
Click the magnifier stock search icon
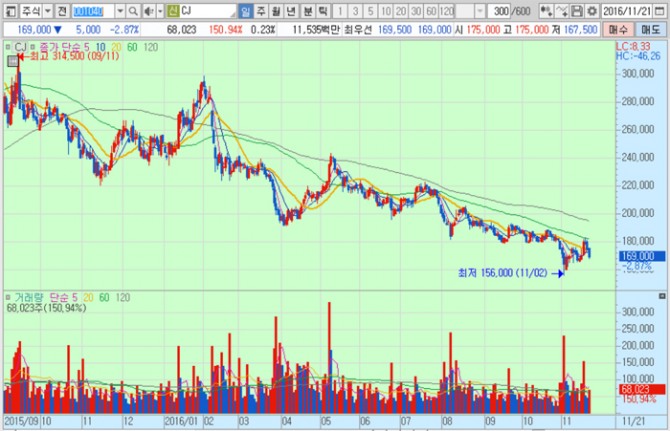pyautogui.click(x=134, y=10)
